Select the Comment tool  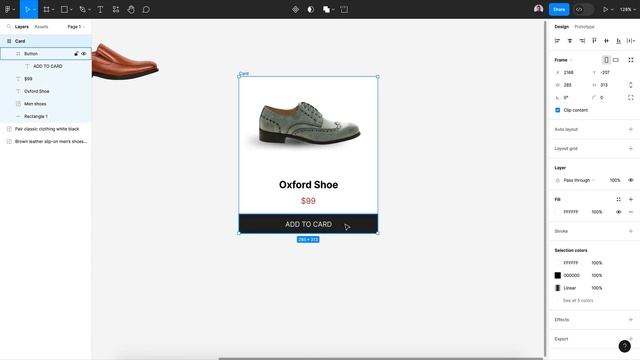pyautogui.click(x=146, y=9)
